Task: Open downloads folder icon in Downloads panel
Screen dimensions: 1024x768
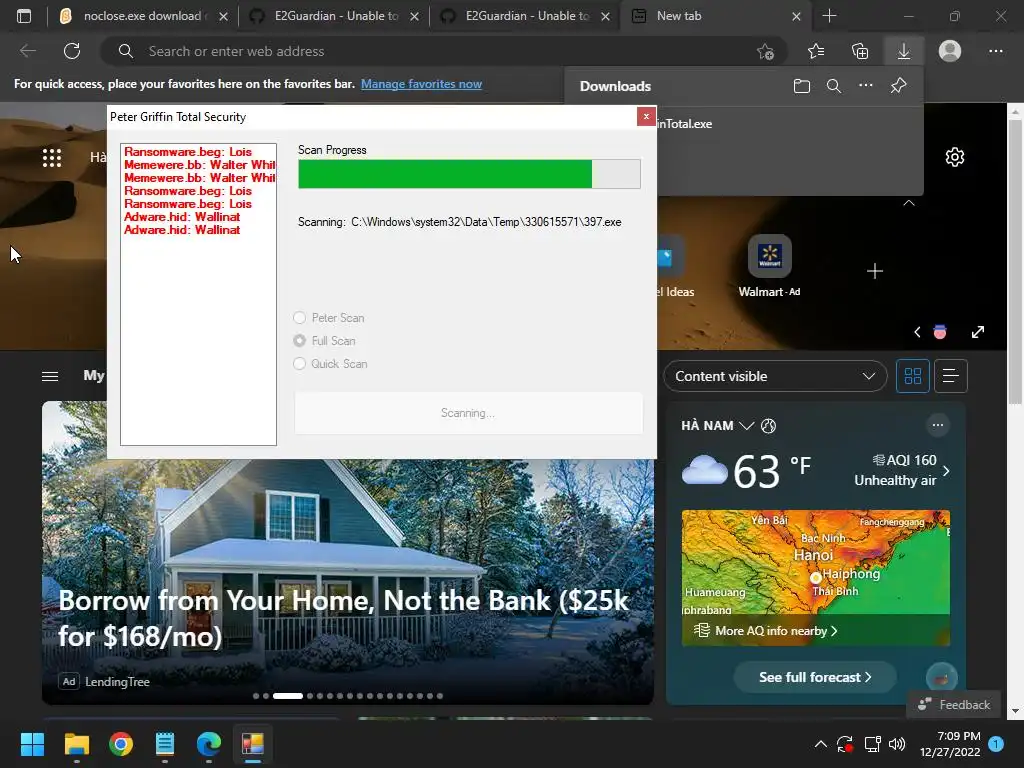Action: click(802, 86)
